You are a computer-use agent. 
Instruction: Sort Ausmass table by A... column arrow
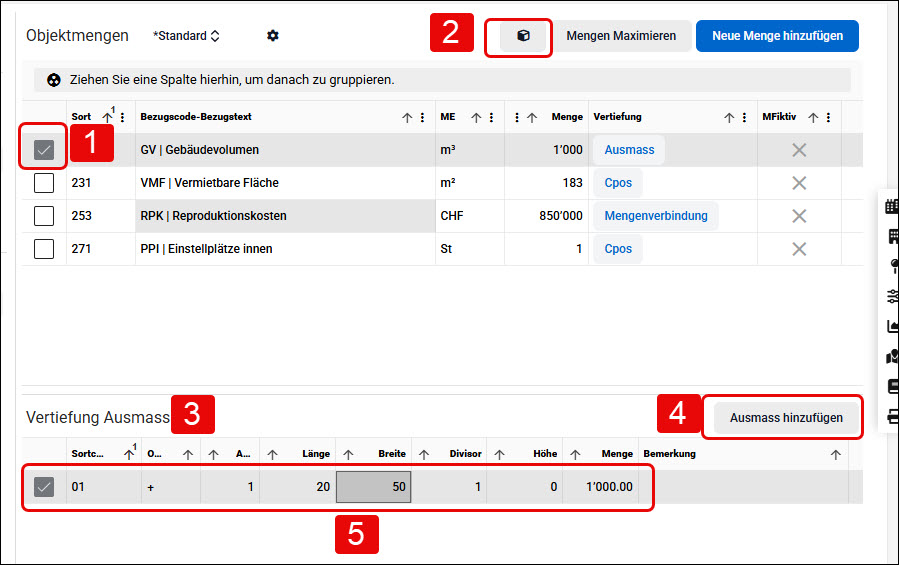coord(213,454)
